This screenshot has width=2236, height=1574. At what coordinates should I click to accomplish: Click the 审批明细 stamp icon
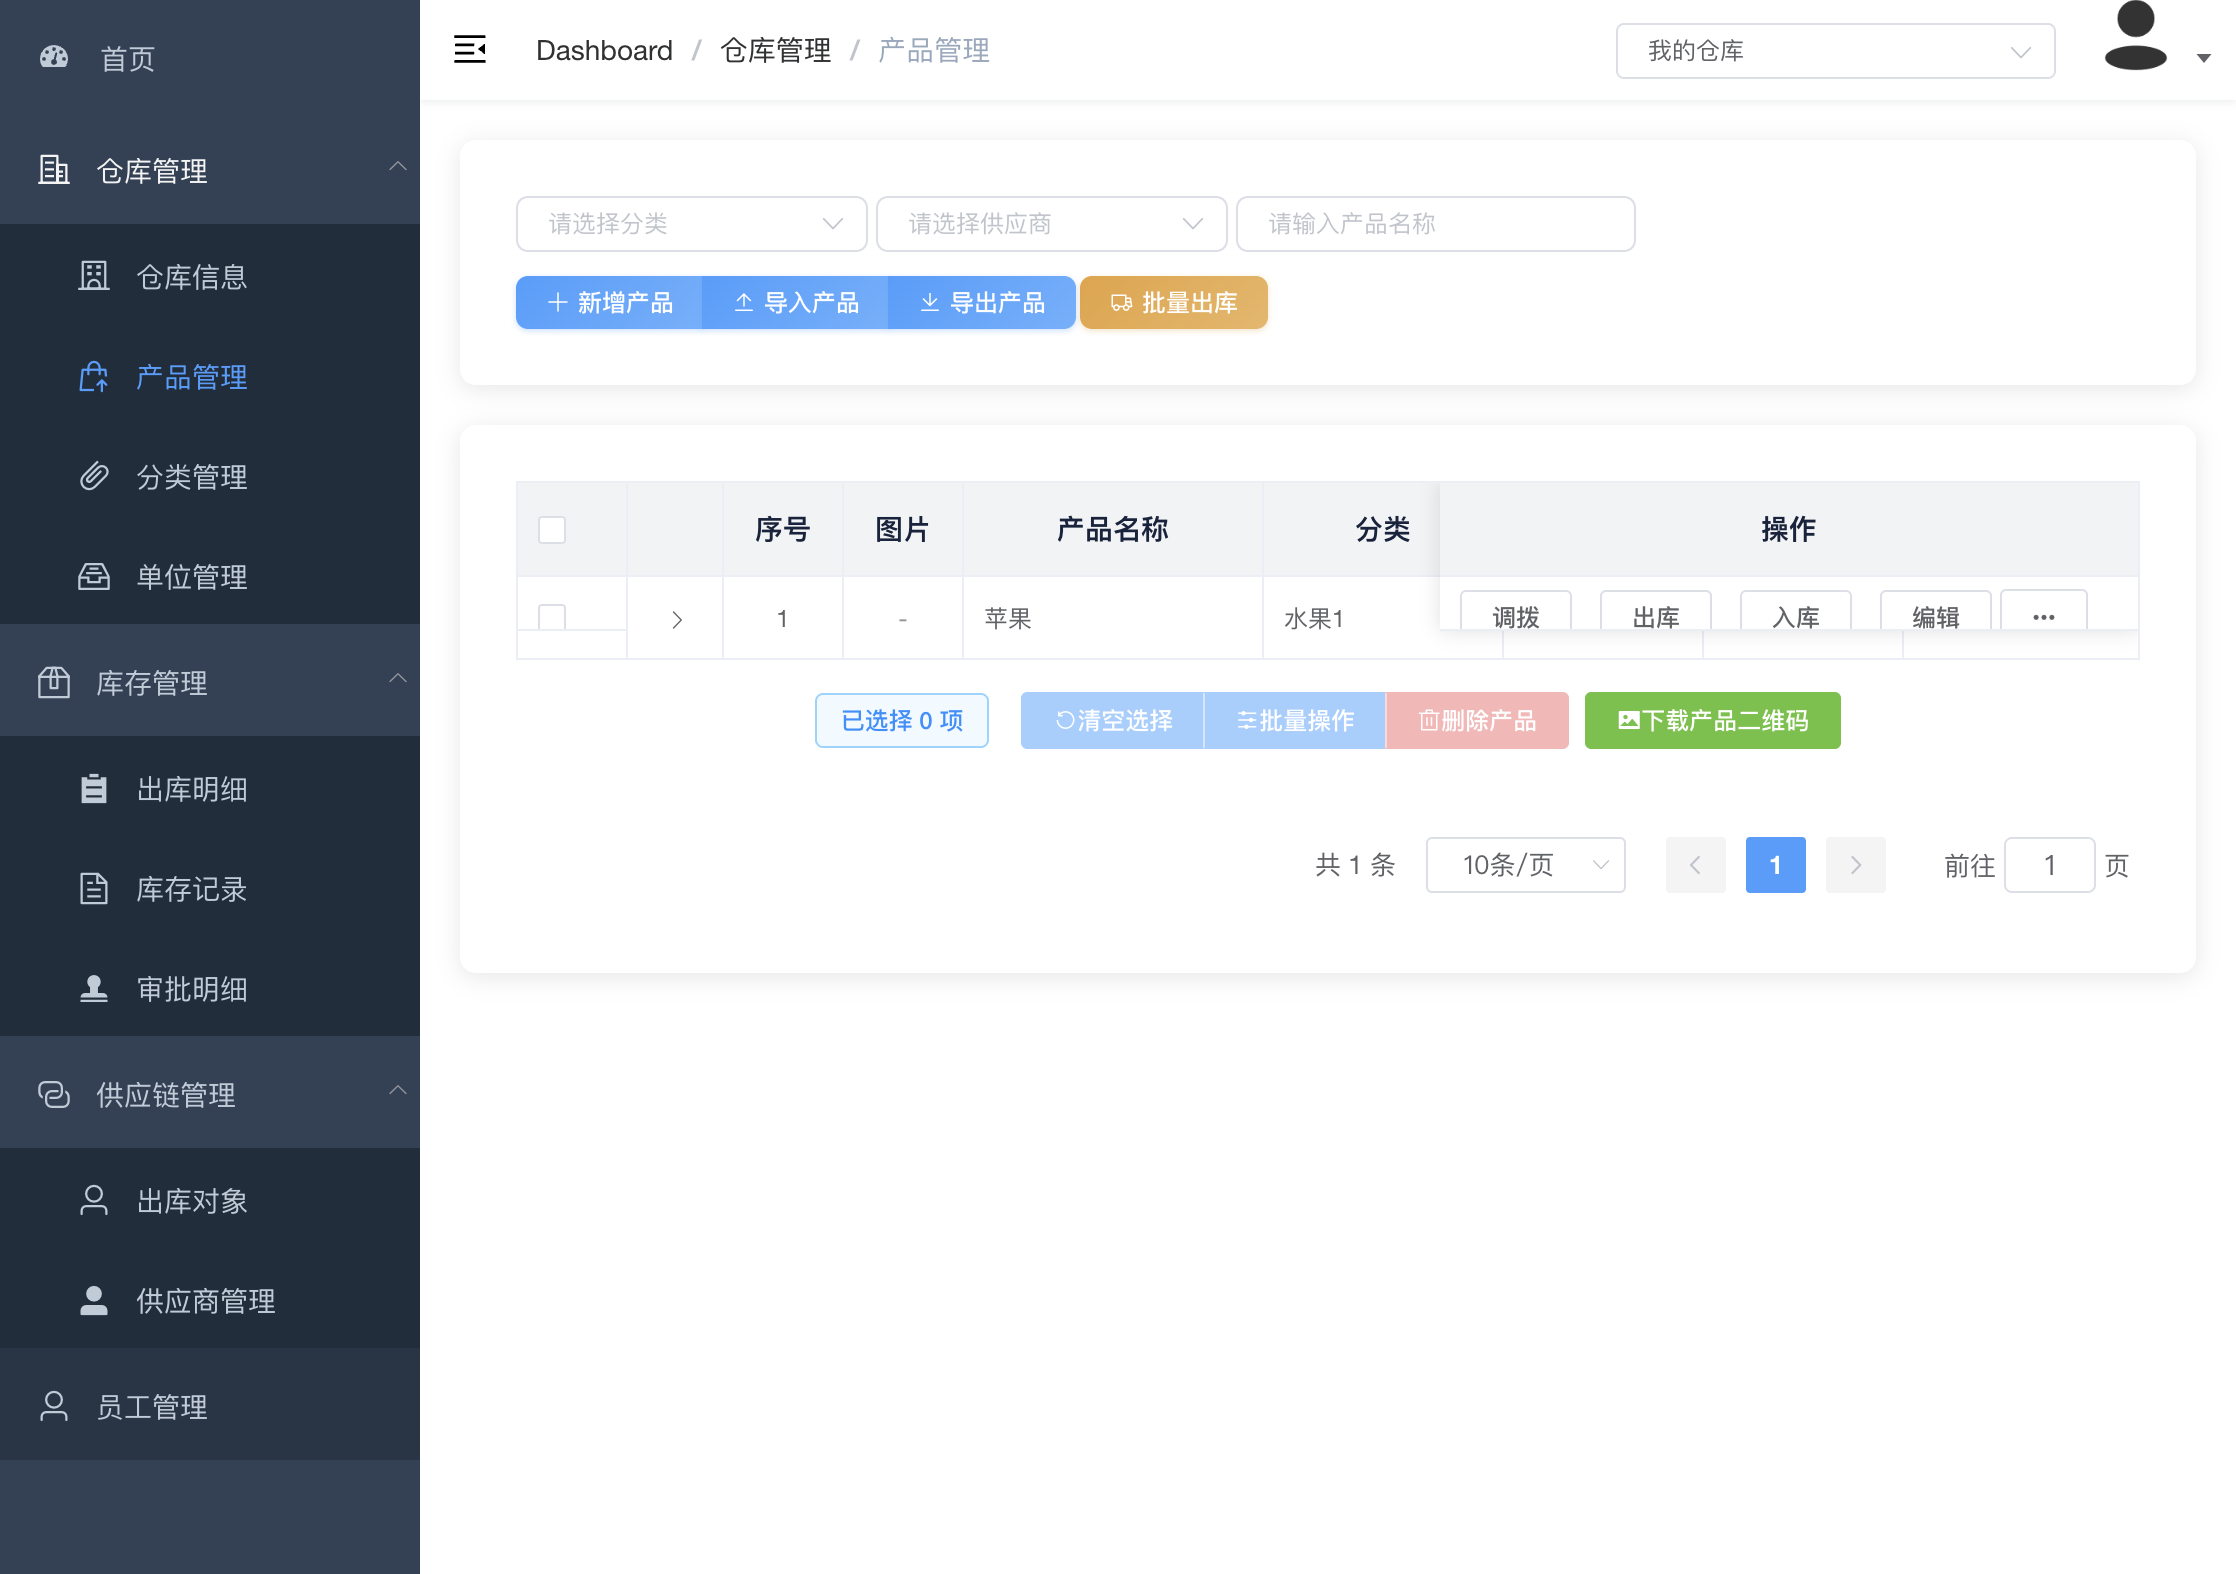[94, 989]
